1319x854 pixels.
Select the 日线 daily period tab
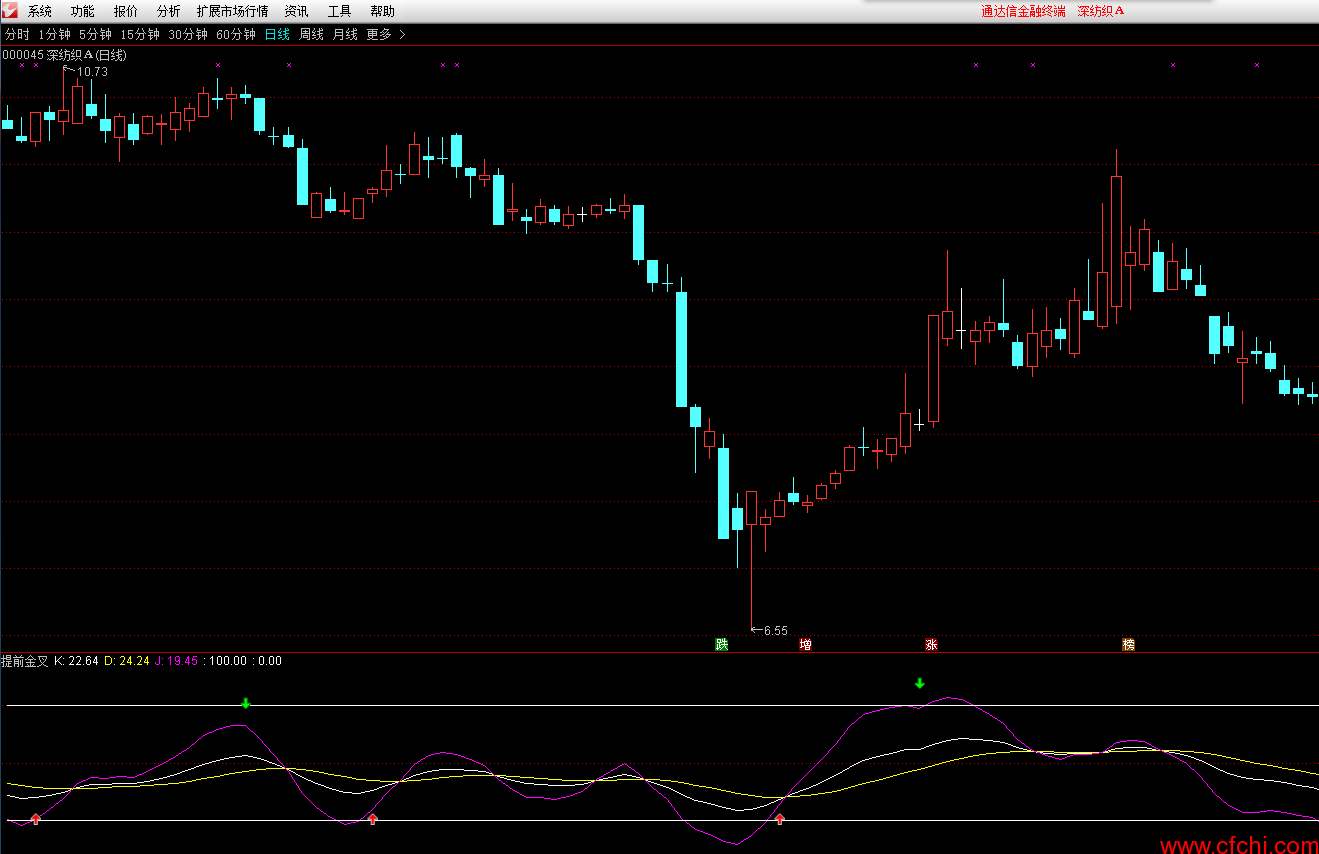click(277, 35)
